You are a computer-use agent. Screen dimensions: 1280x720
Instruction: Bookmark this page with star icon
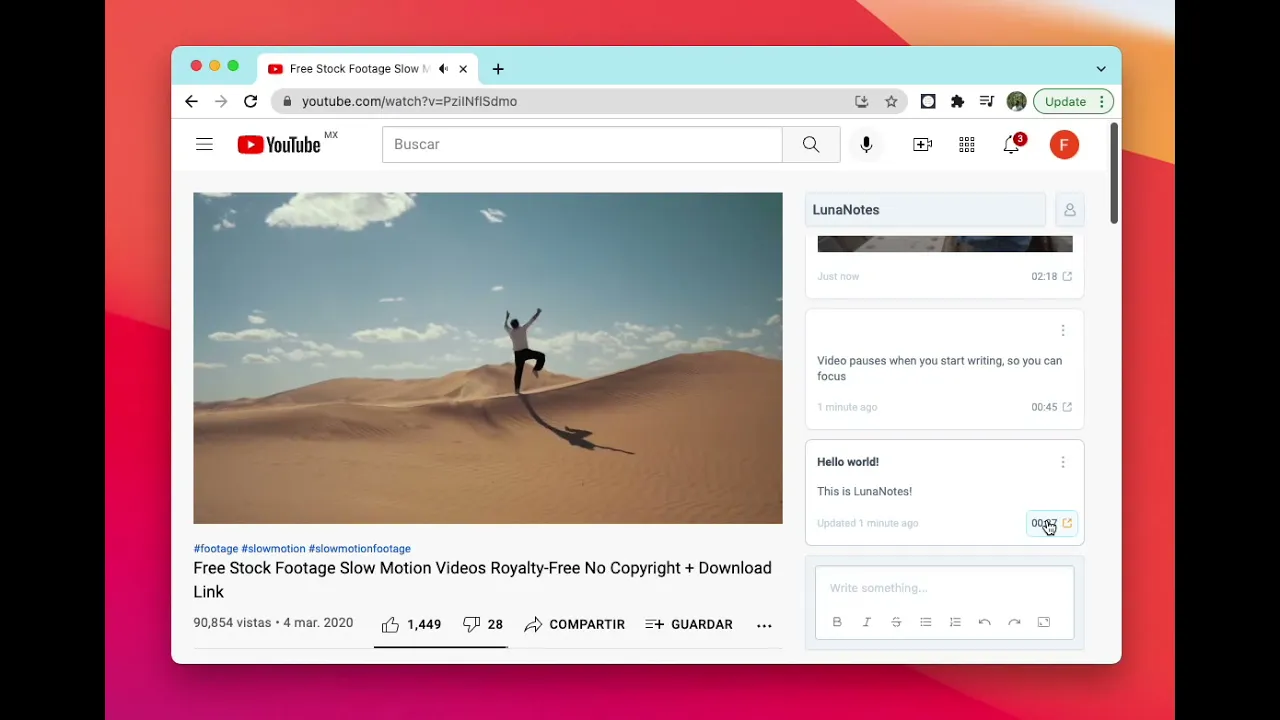(891, 101)
